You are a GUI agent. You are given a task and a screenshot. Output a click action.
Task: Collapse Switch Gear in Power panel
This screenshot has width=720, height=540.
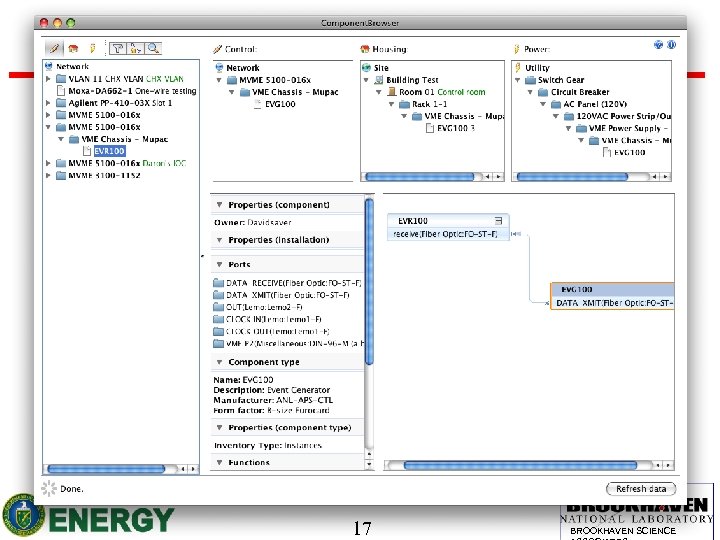518,80
